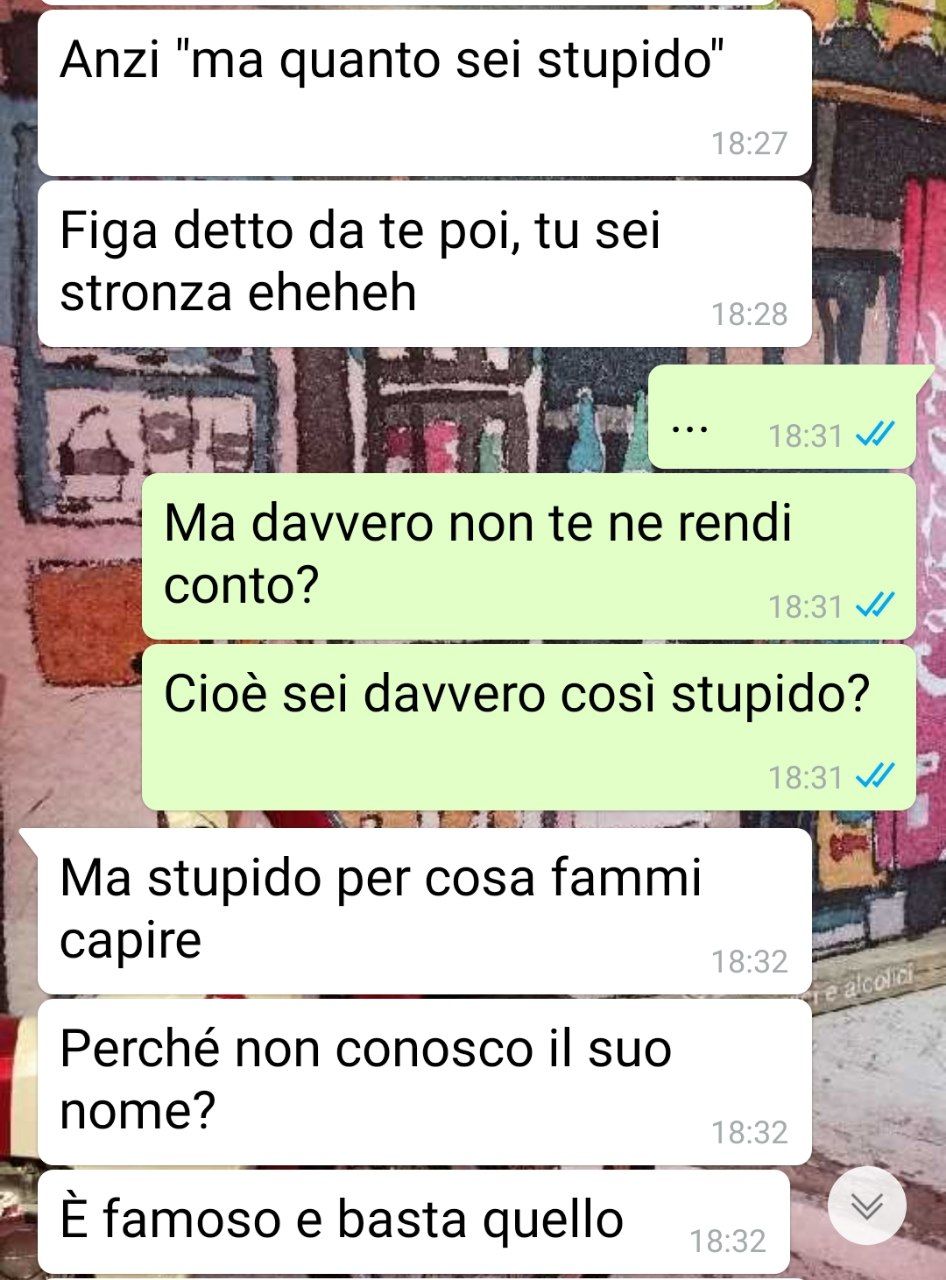The width and height of the screenshot is (946, 1280).
Task: Tap "Perché non conosco il suo nome?" bubble
Action: coord(424,1082)
